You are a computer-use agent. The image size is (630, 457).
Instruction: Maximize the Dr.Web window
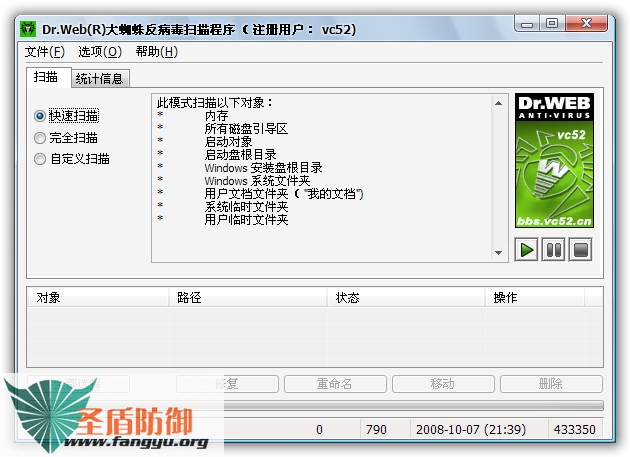pyautogui.click(x=552, y=24)
